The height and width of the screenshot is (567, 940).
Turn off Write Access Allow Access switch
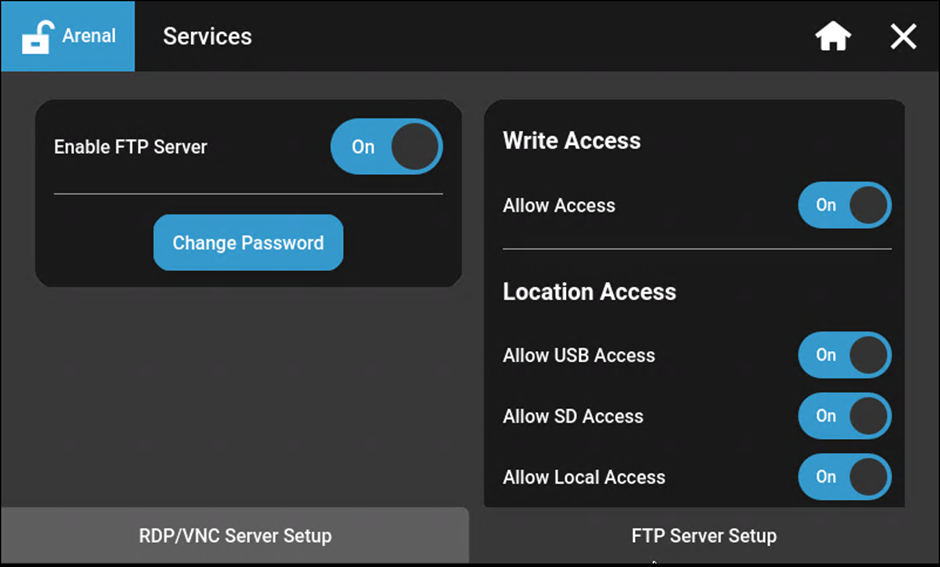pos(844,206)
